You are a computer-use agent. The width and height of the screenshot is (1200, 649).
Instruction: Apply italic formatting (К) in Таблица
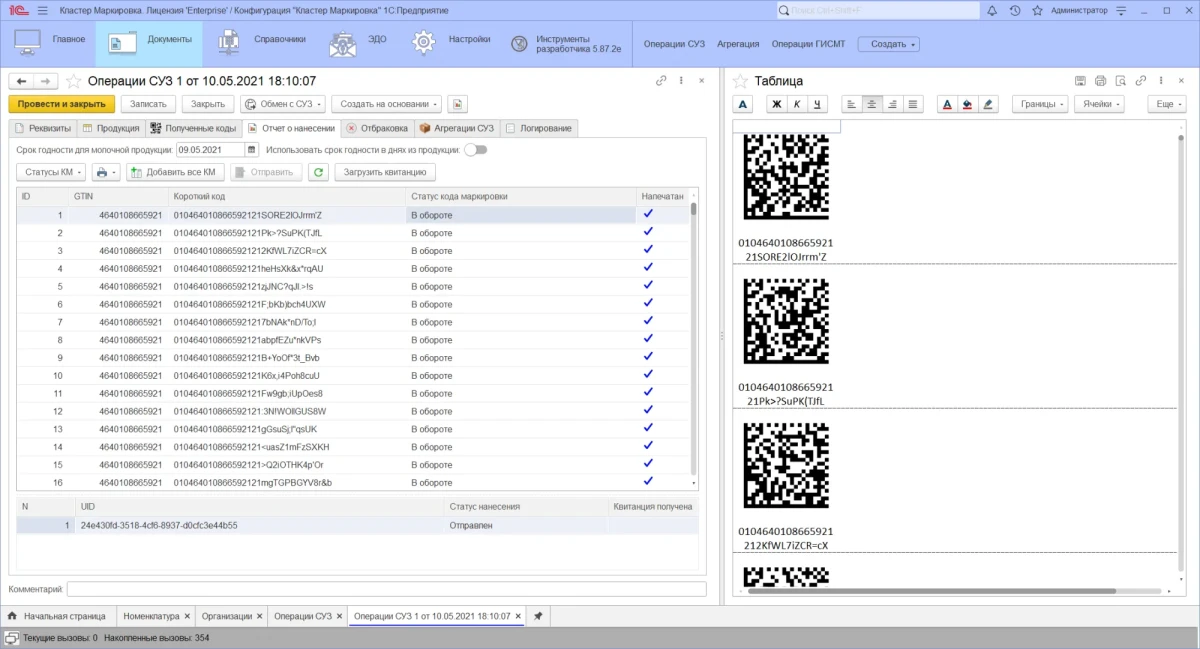tap(797, 104)
